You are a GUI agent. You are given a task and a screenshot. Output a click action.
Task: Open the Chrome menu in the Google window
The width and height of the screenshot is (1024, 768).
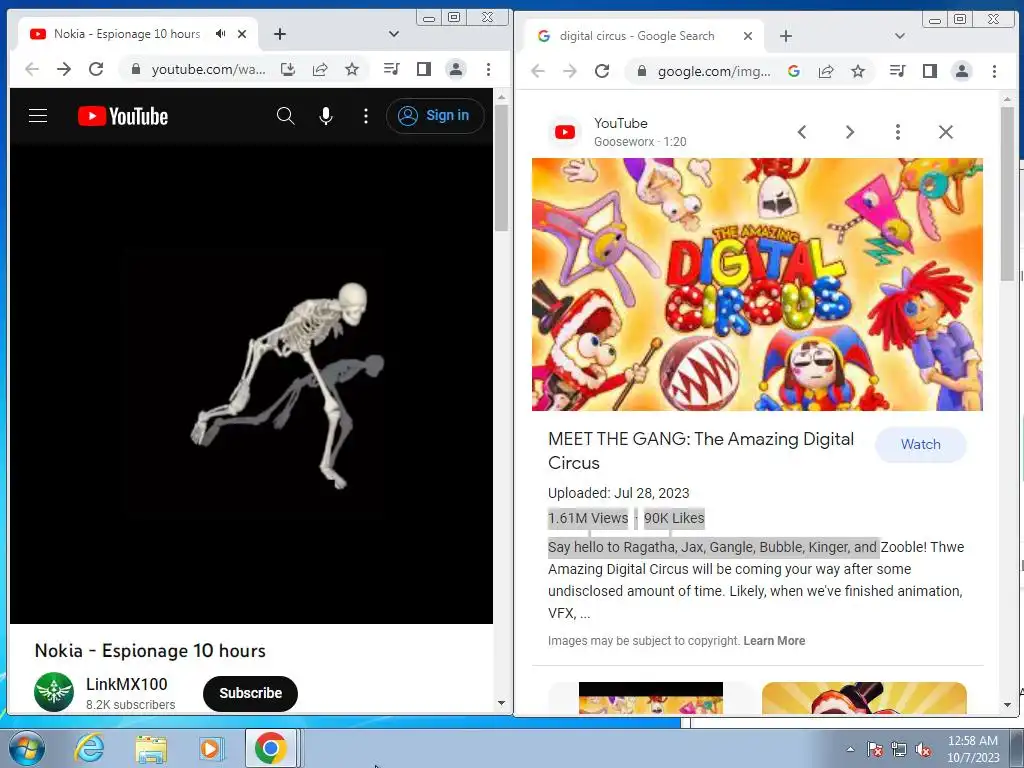tap(995, 71)
